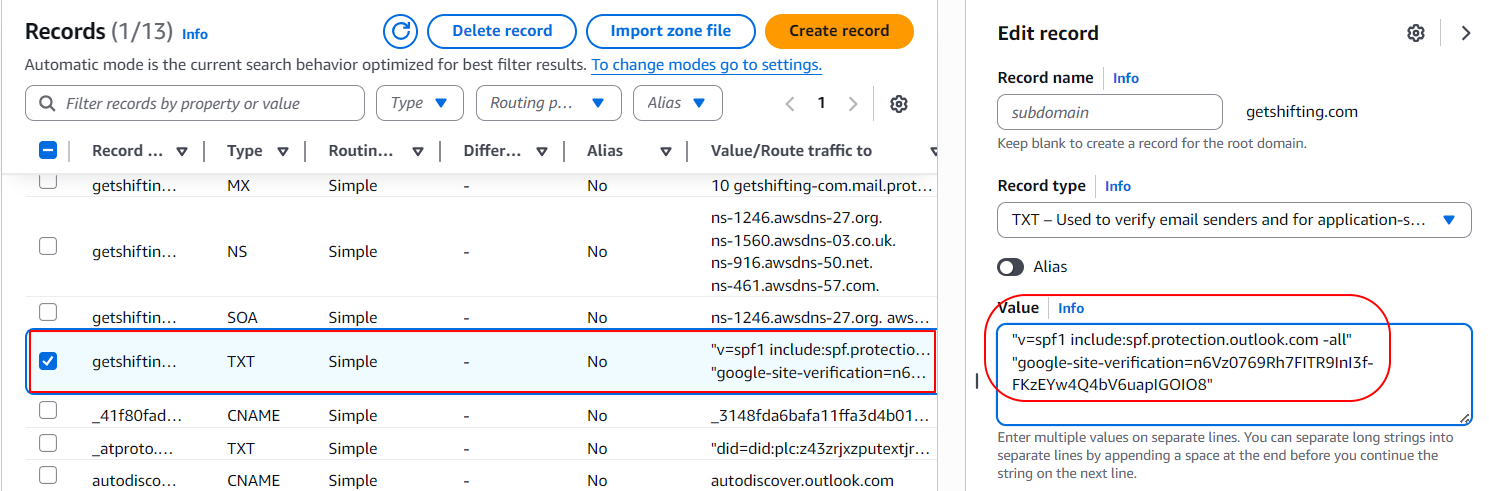Go to next page of records

point(853,103)
